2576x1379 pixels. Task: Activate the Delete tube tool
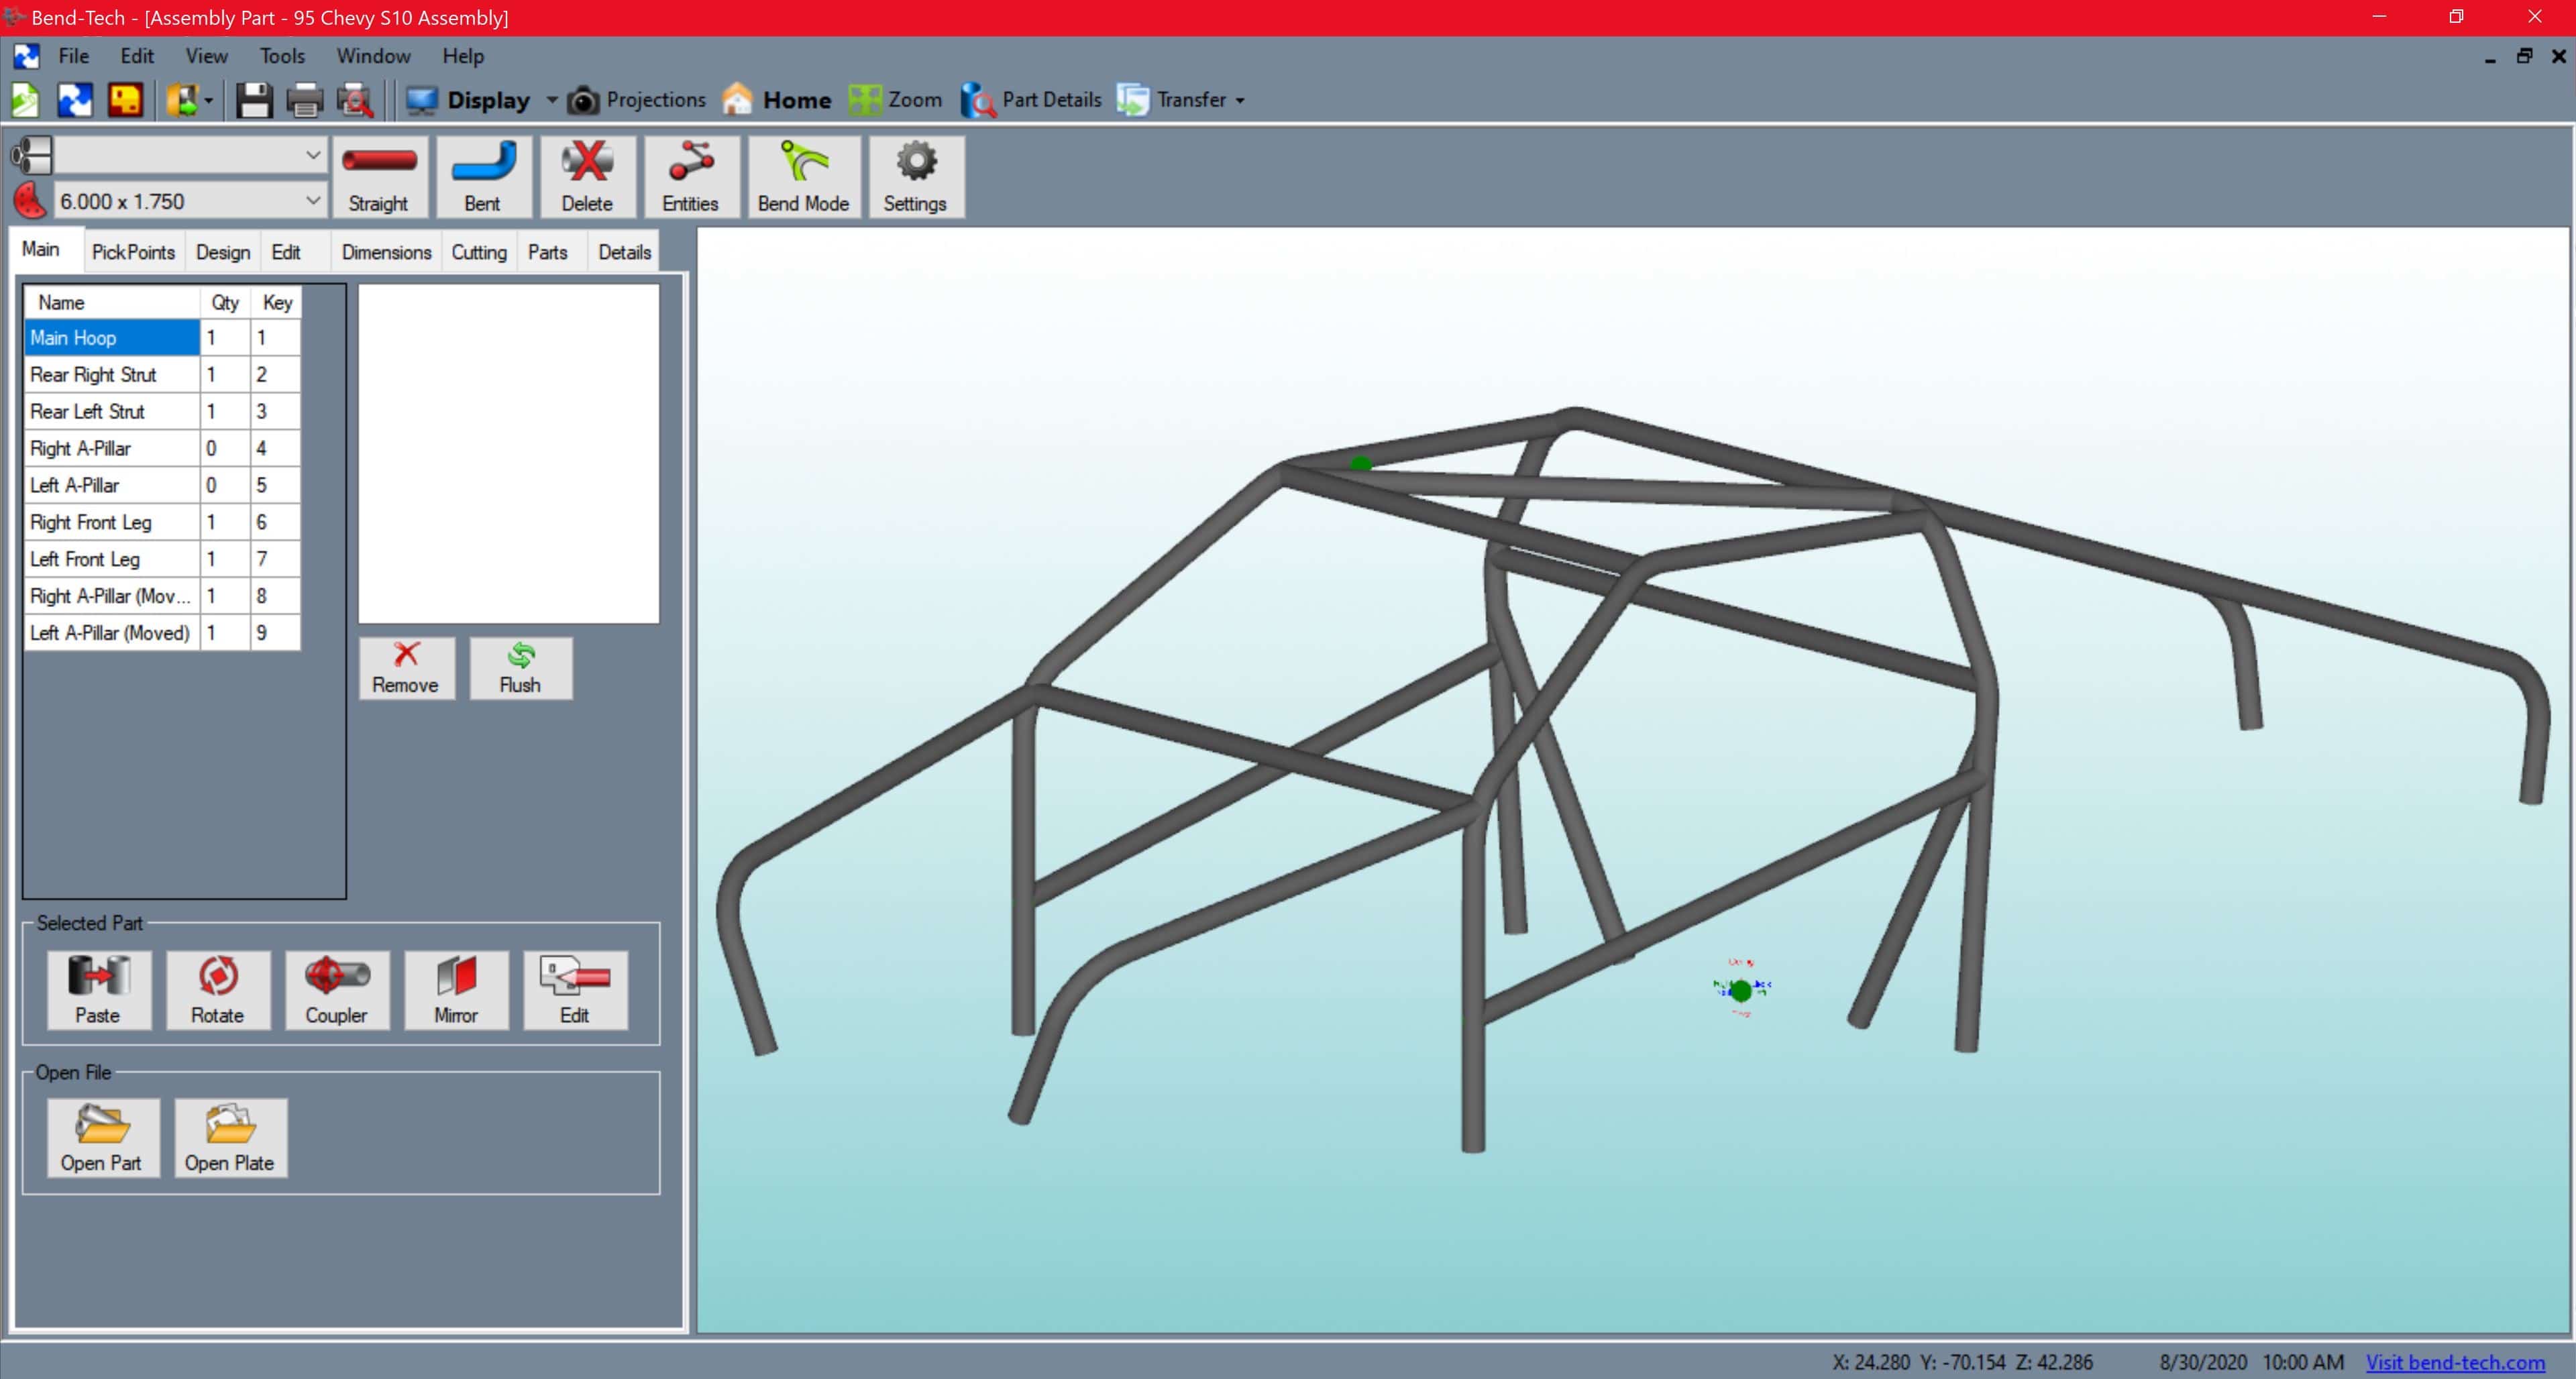(x=587, y=177)
